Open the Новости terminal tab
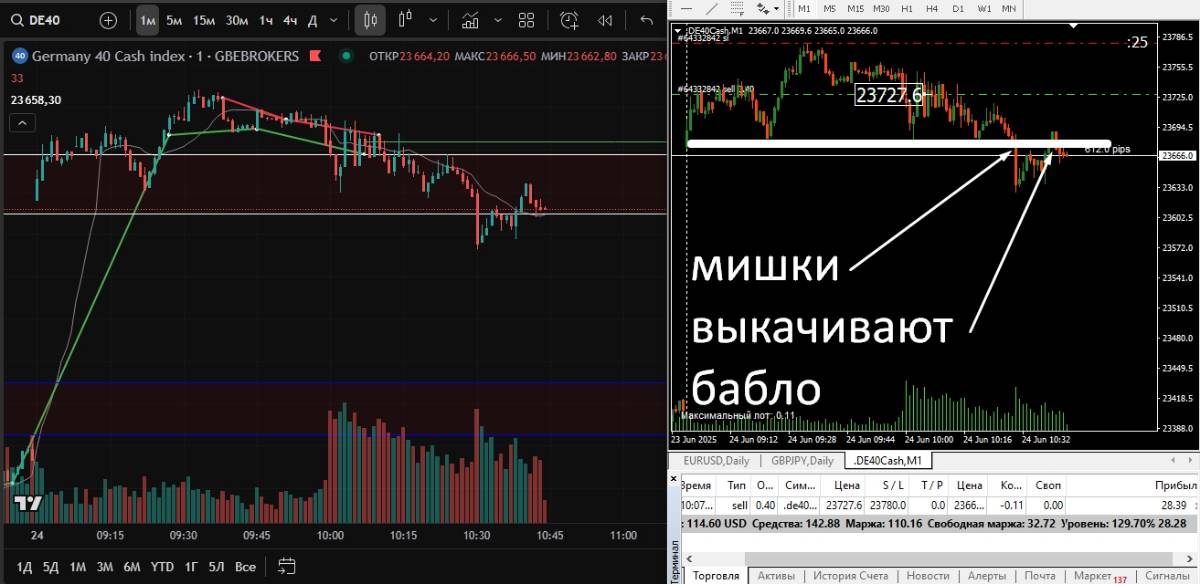This screenshot has height=584, width=1200. point(928,576)
